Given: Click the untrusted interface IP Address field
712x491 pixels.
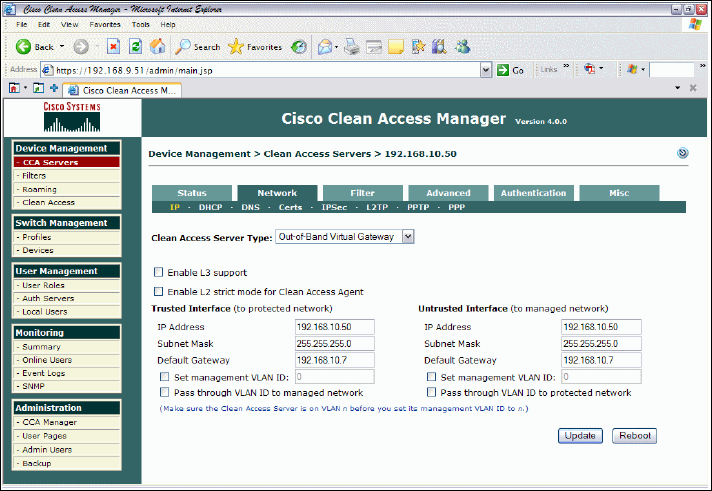Looking at the screenshot, I should pyautogui.click(x=601, y=326).
